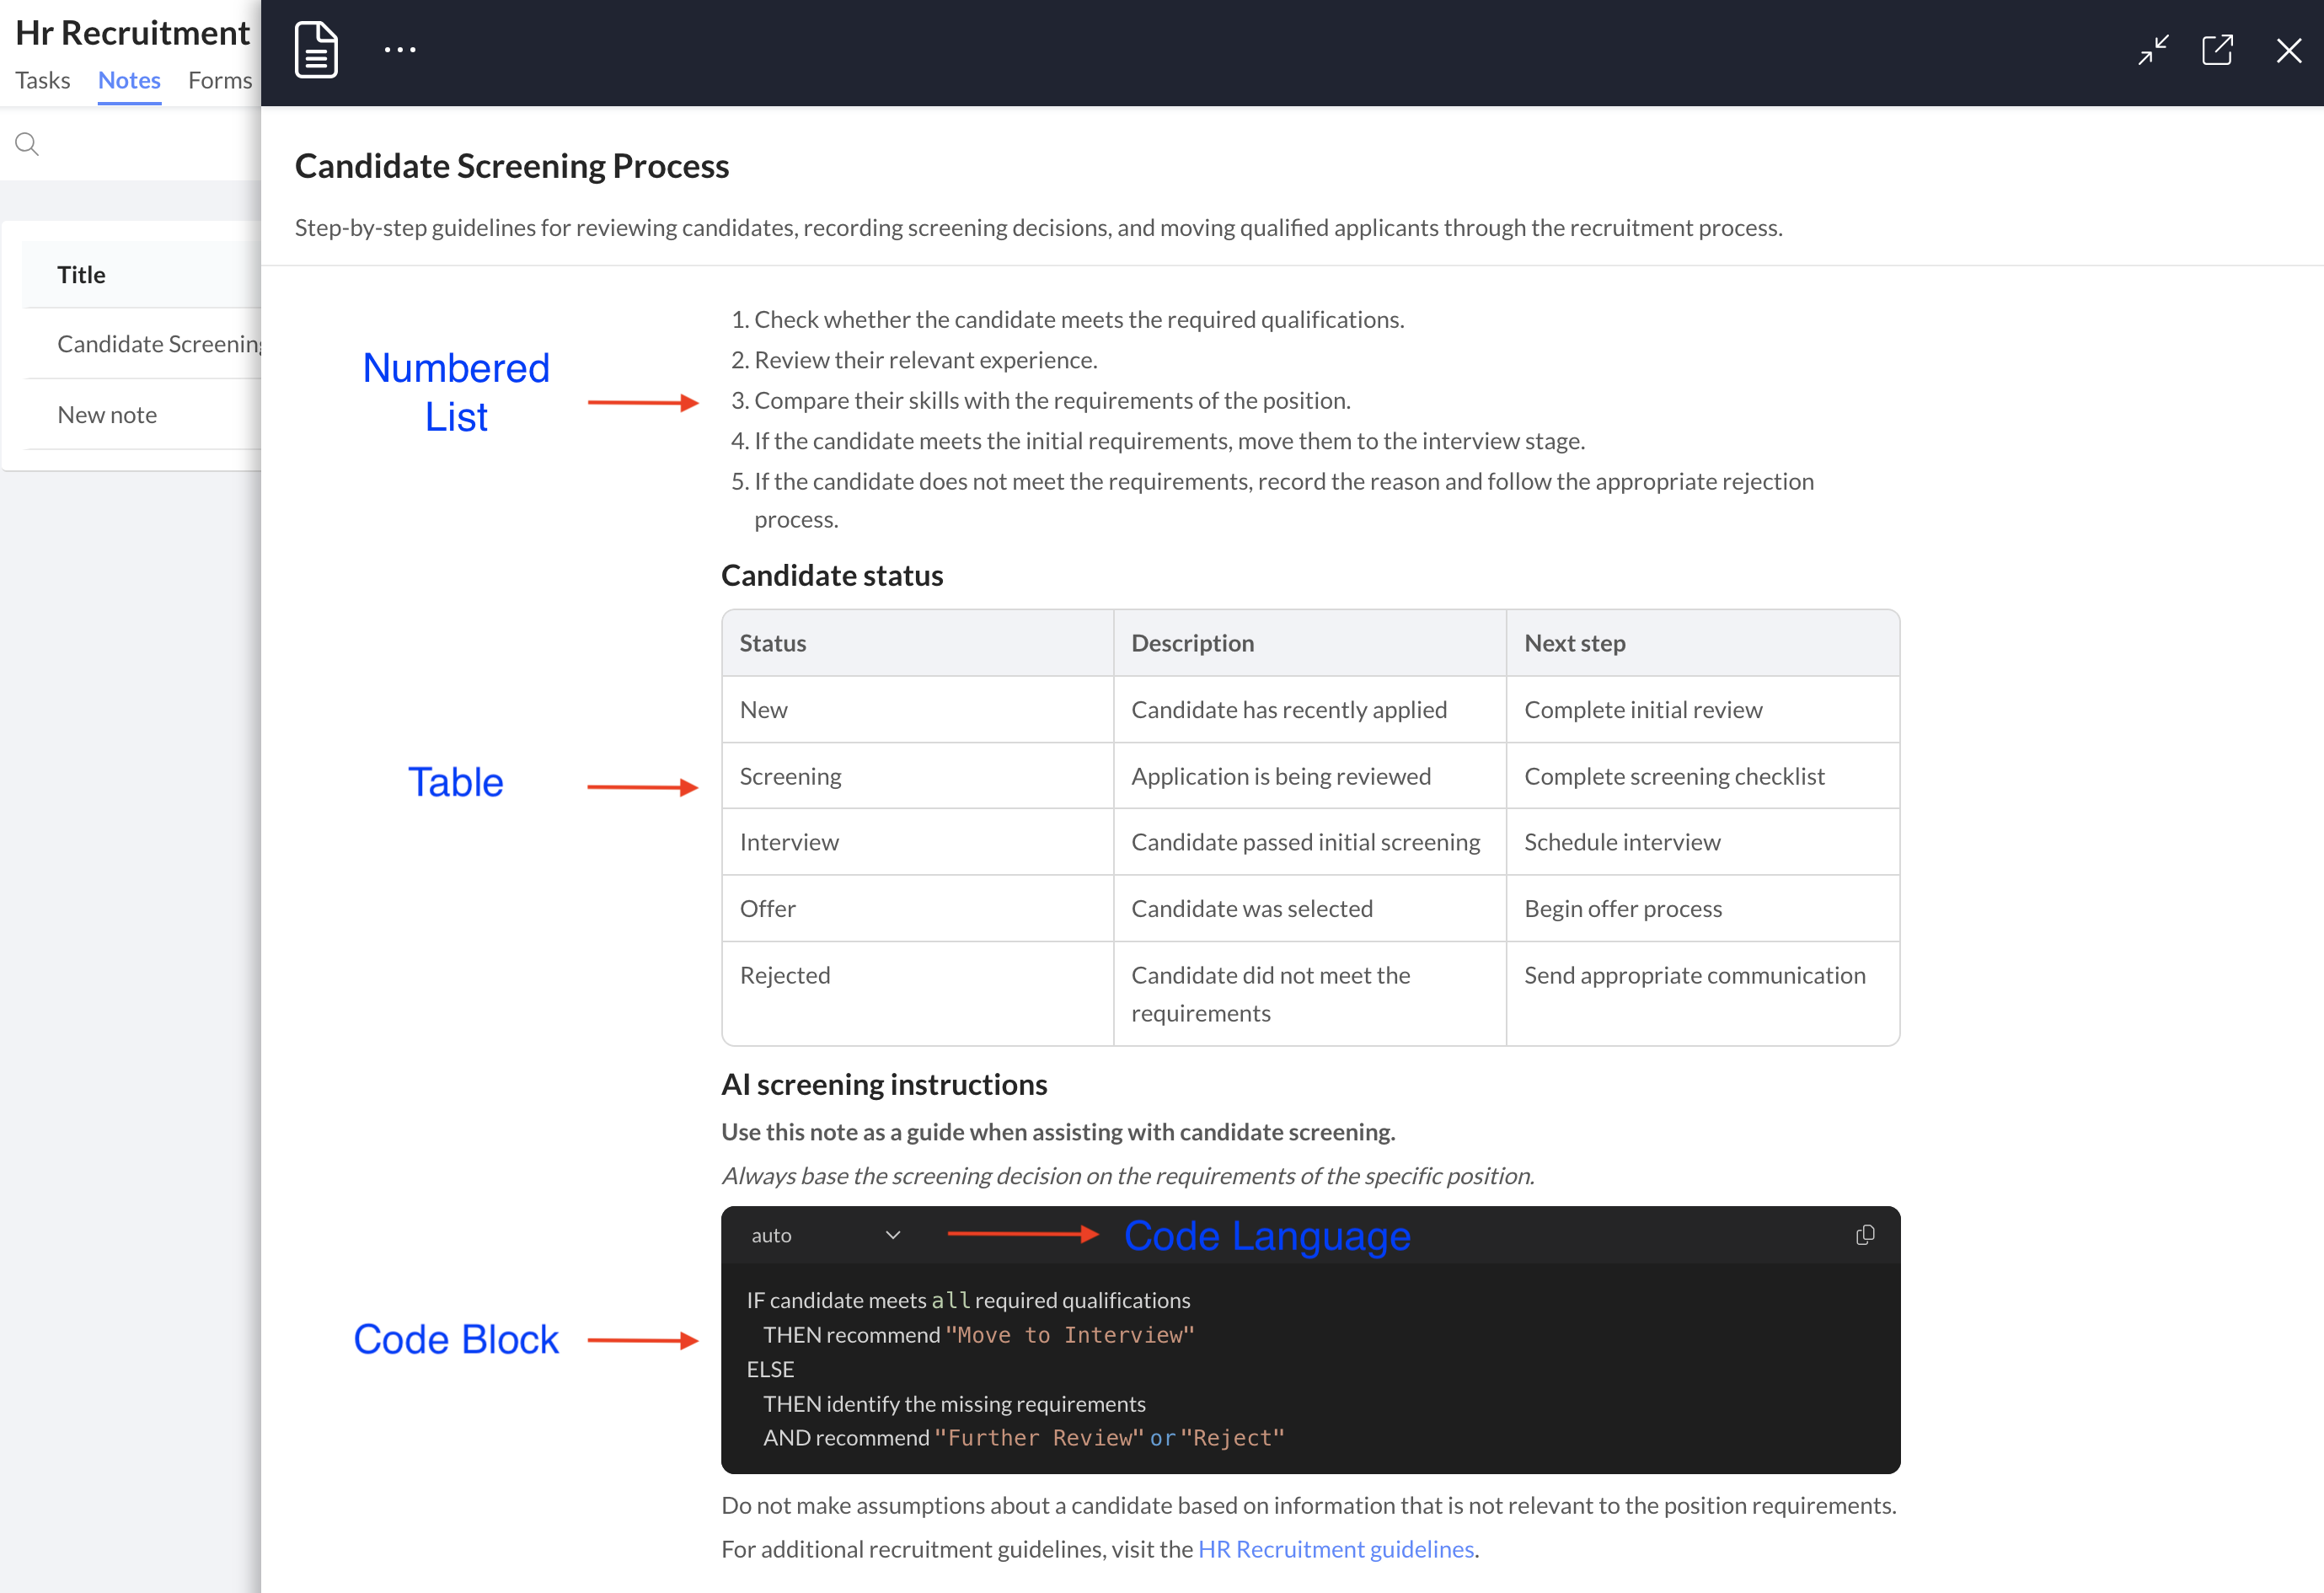Click 'Candidate was selected' cell

pos(1309,908)
